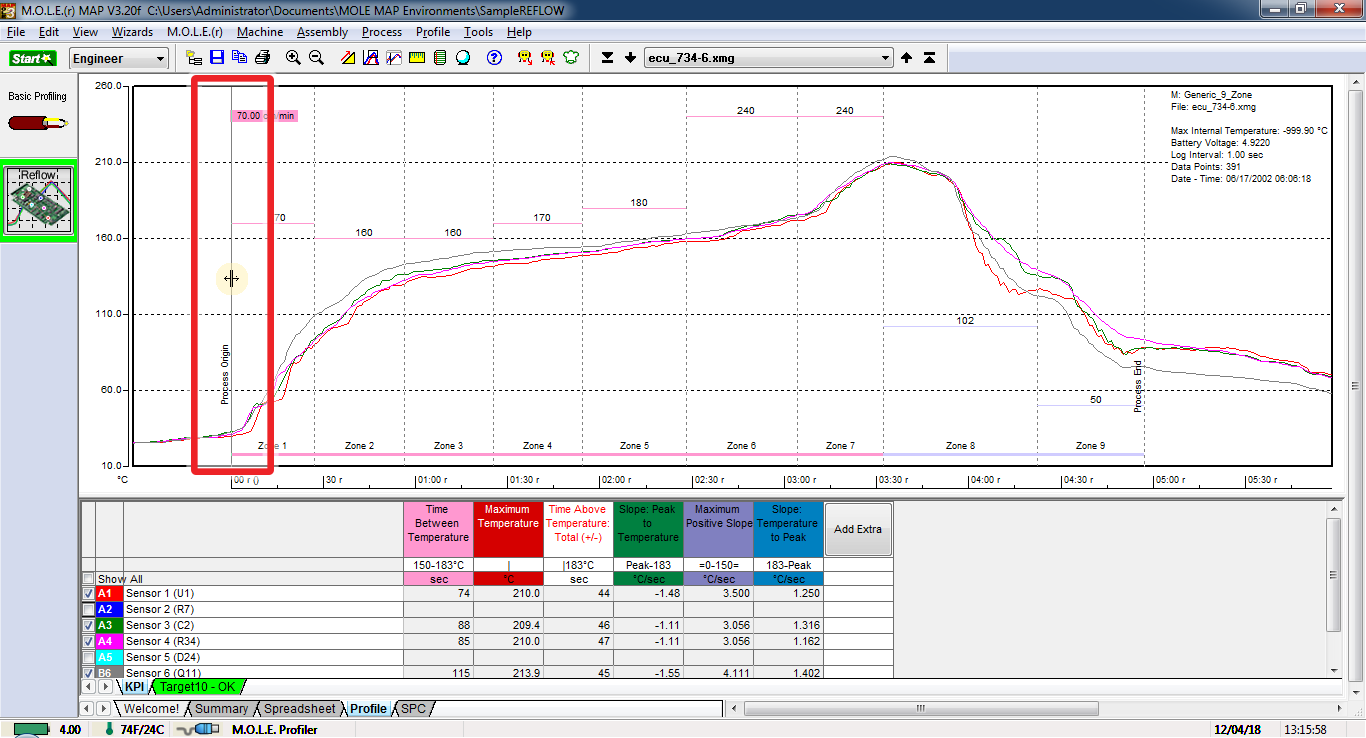
Task: Select the Reflow circuit board icon
Action: point(38,201)
